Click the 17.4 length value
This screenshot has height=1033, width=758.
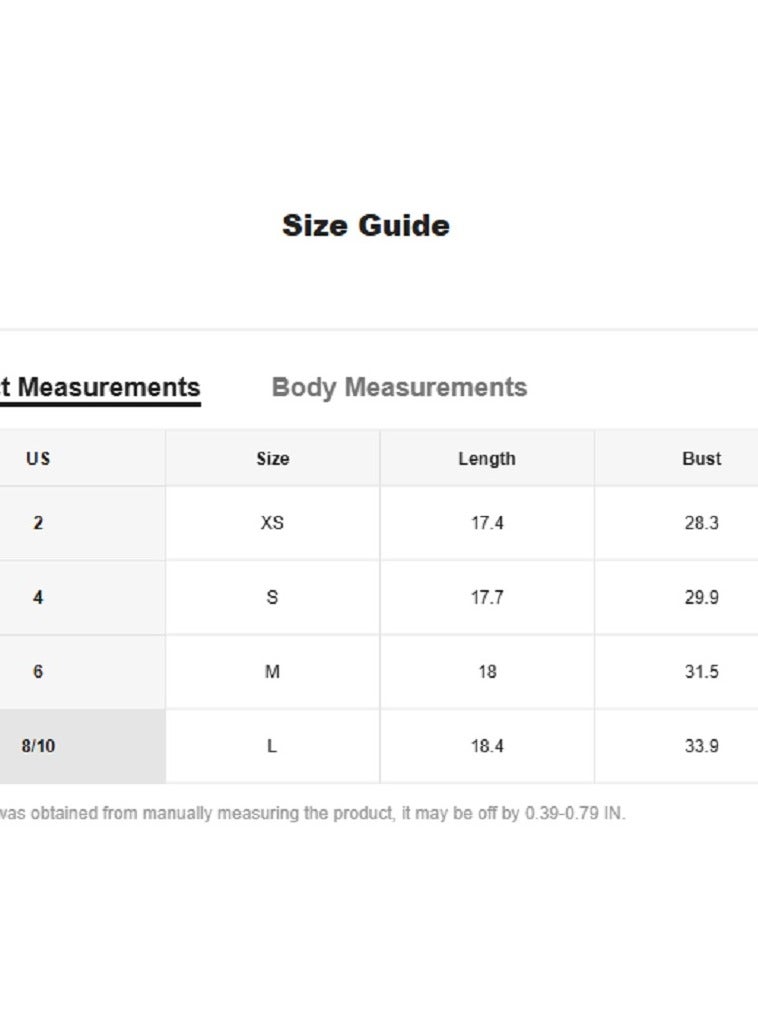point(487,523)
